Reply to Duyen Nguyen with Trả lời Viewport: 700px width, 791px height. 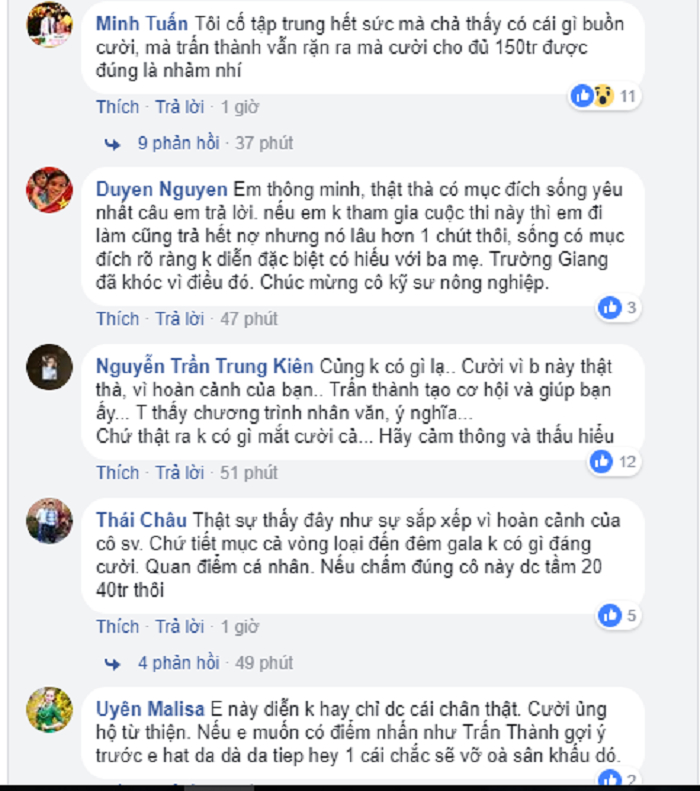pyautogui.click(x=180, y=319)
